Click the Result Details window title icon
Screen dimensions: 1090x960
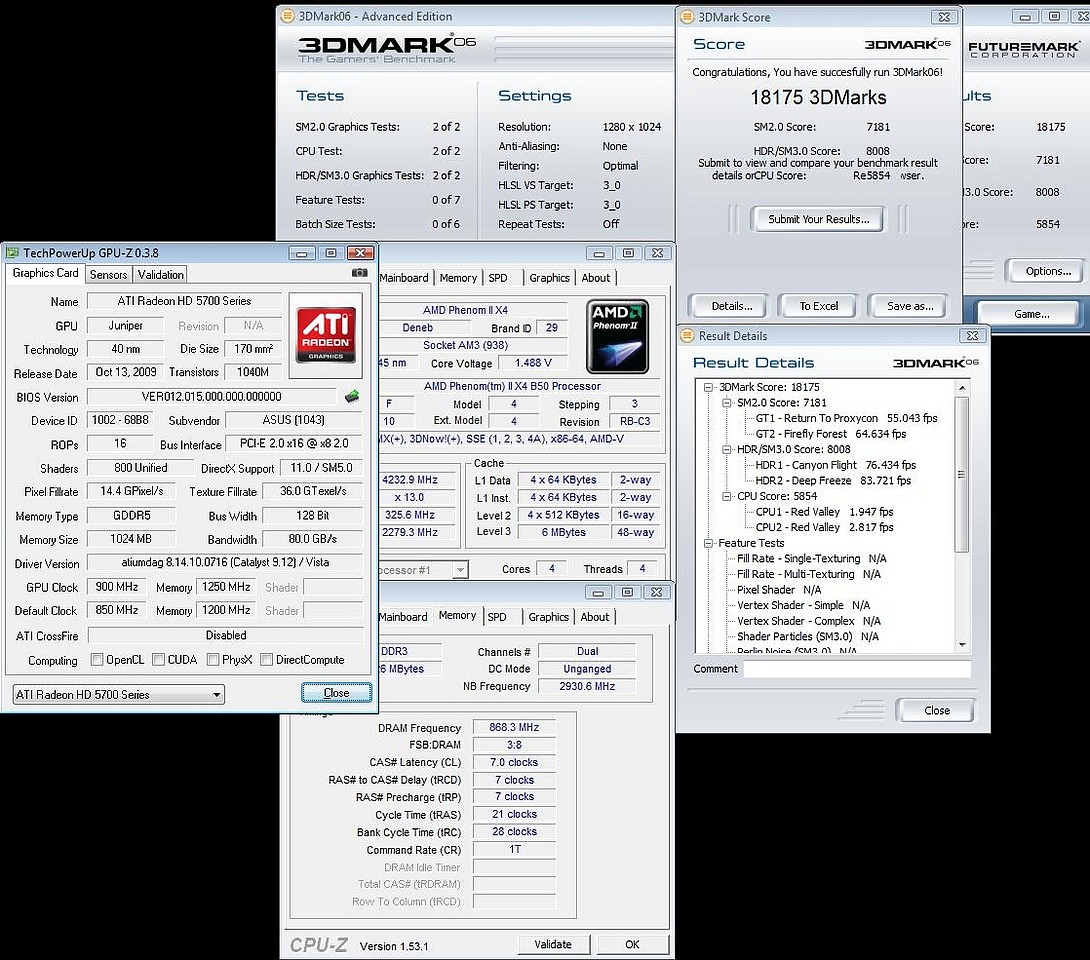(688, 336)
